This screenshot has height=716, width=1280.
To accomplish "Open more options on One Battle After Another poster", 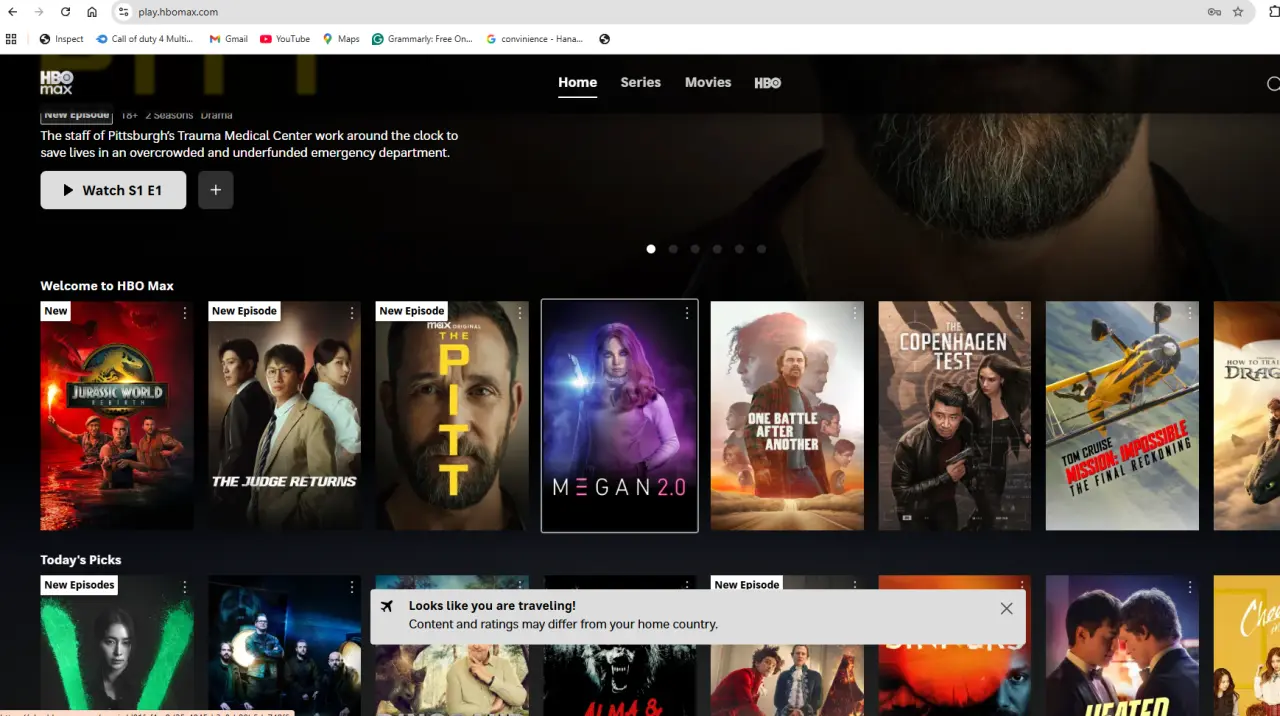I will click(854, 313).
